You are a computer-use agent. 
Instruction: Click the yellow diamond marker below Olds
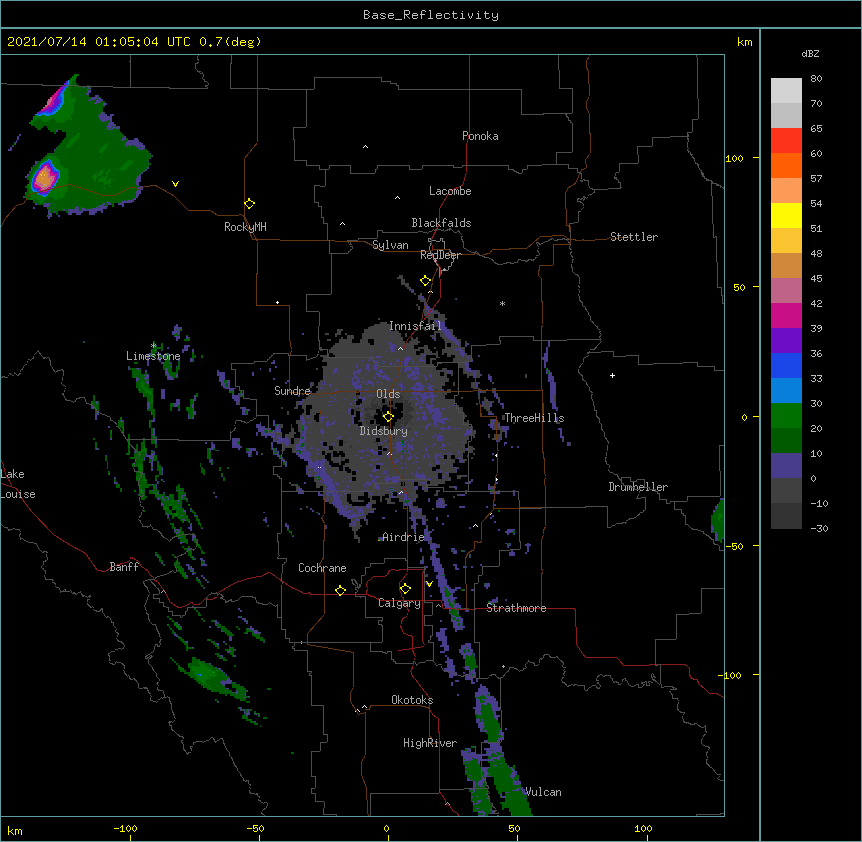(388, 417)
